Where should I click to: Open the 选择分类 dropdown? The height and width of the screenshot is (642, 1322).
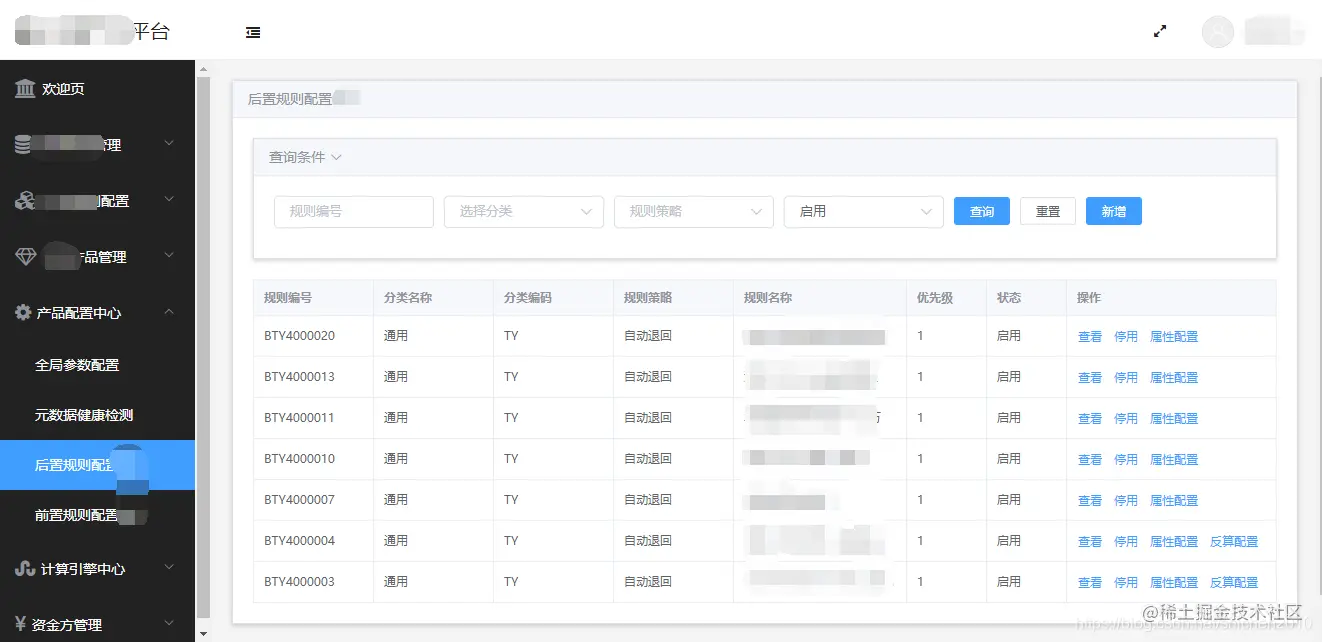pyautogui.click(x=523, y=211)
